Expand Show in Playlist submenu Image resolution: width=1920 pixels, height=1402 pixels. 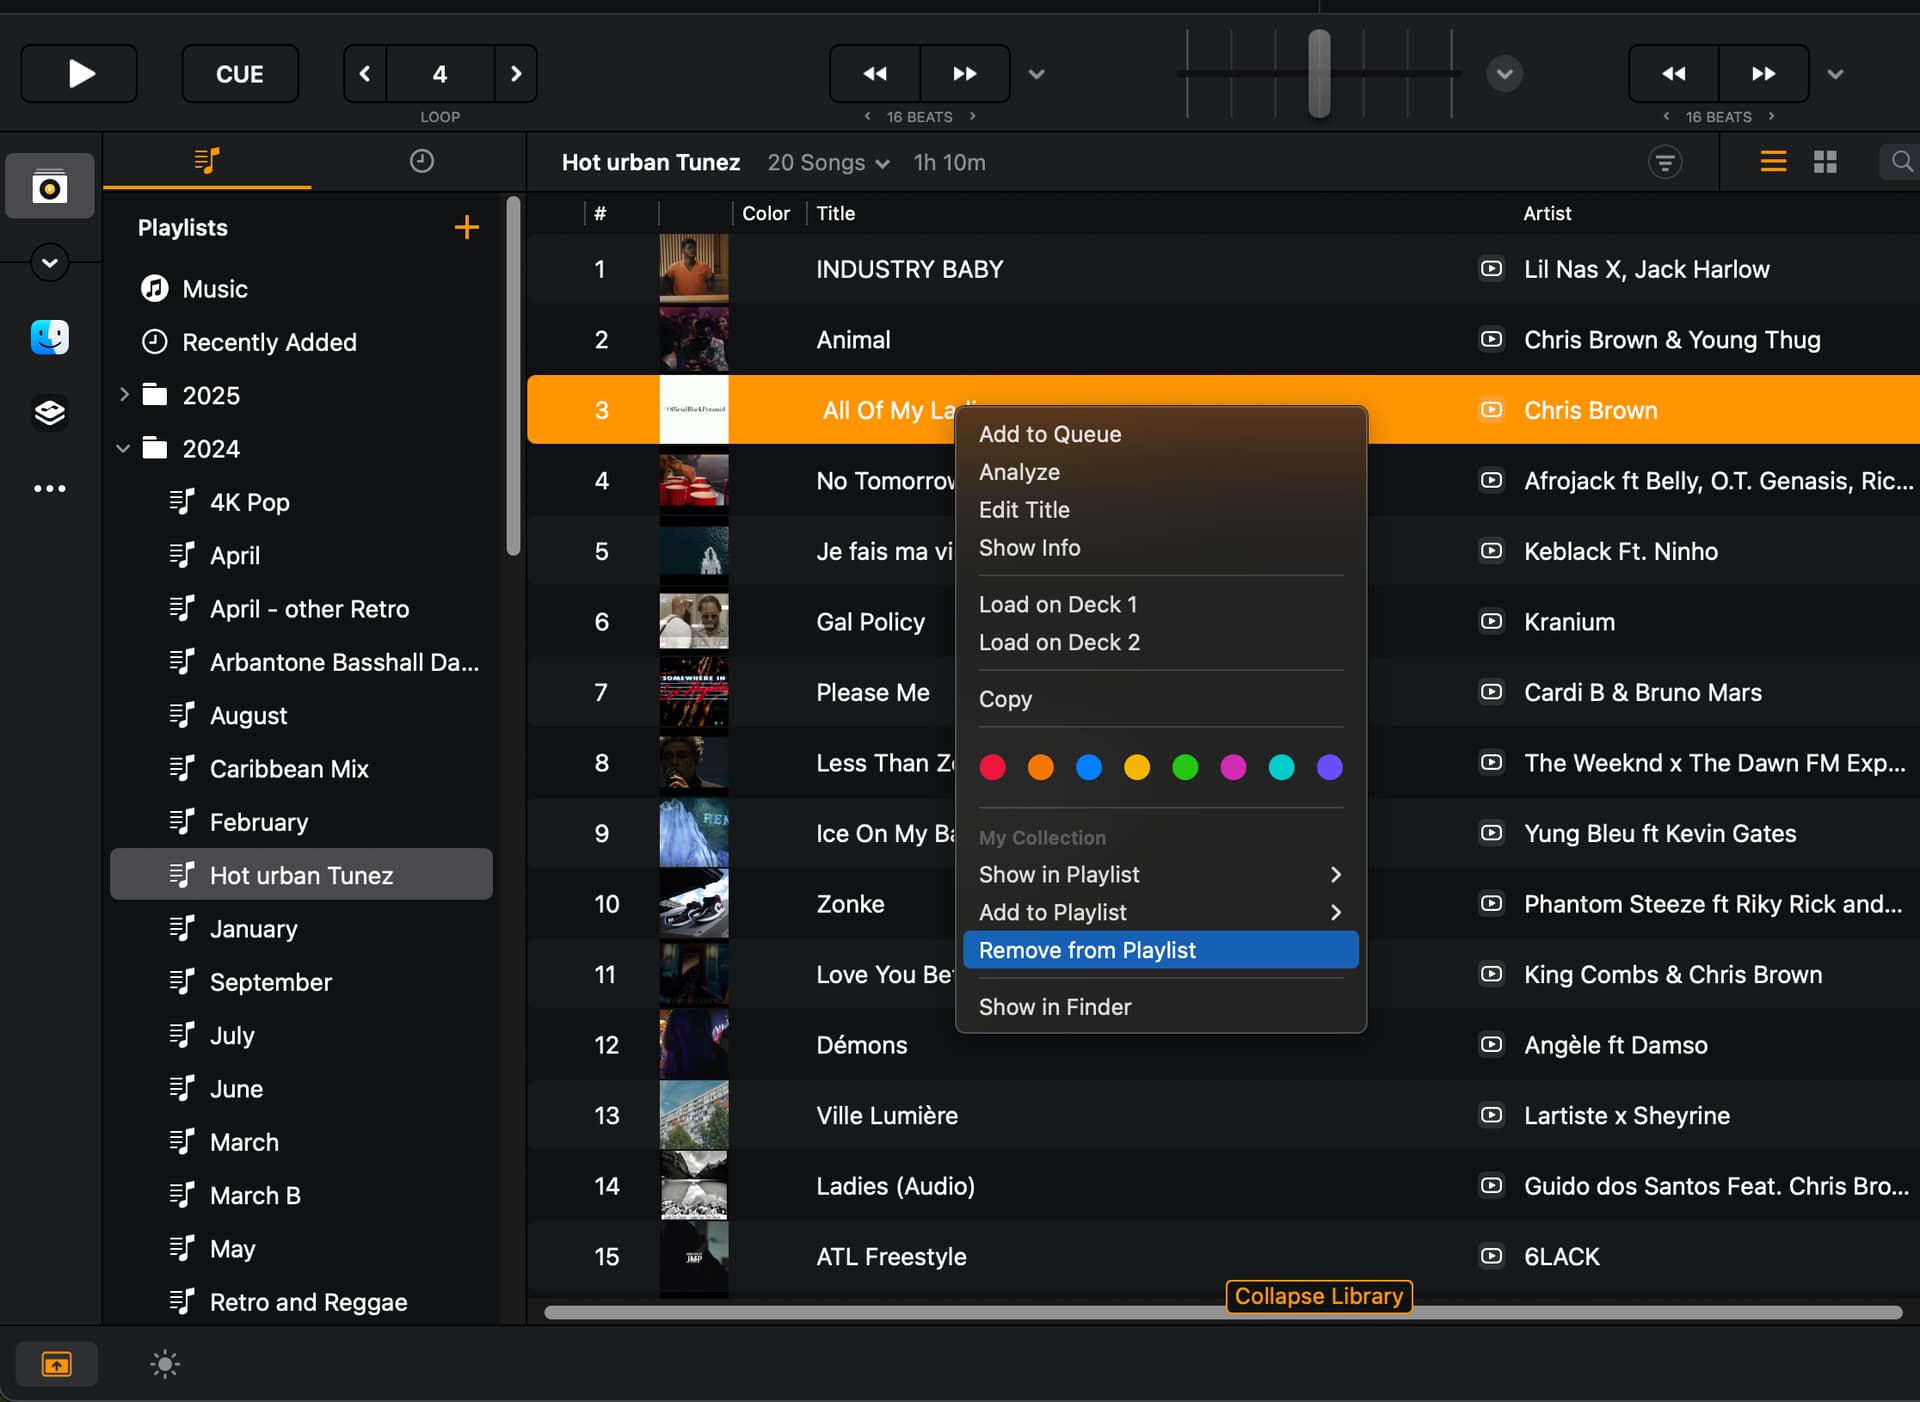point(1160,874)
